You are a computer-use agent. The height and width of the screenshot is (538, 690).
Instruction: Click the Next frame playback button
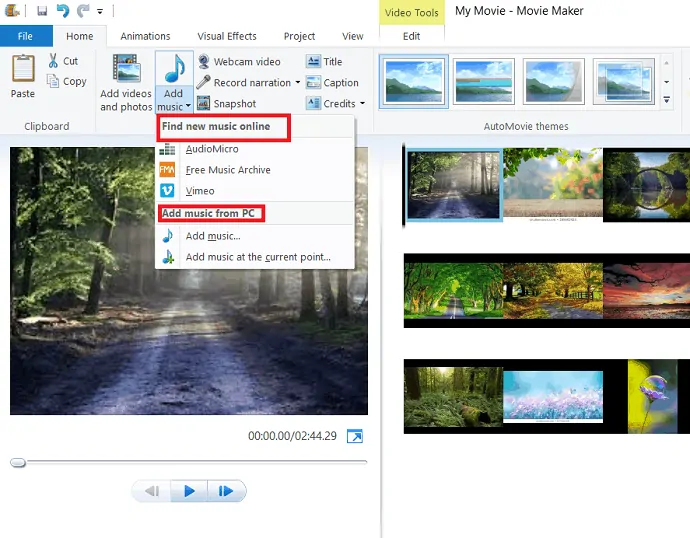[226, 491]
